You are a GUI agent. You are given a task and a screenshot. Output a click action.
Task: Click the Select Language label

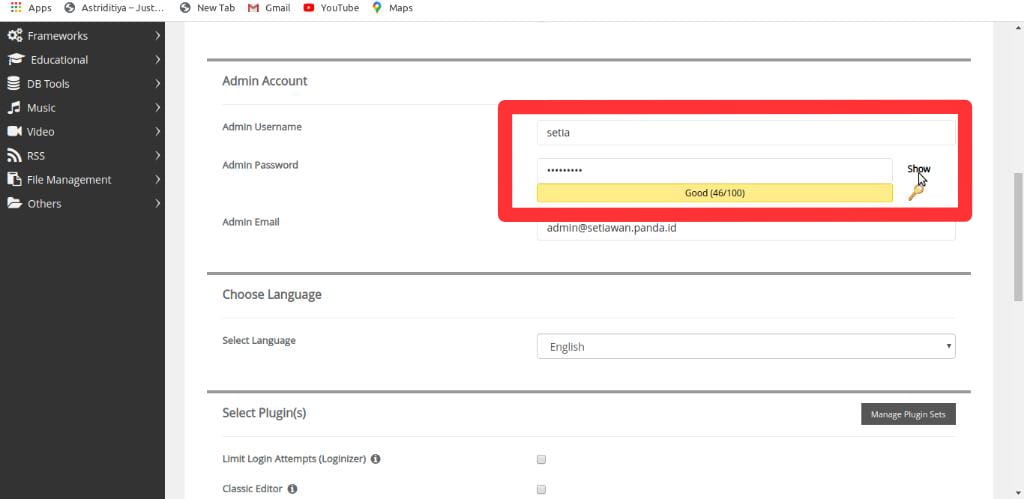(259, 340)
